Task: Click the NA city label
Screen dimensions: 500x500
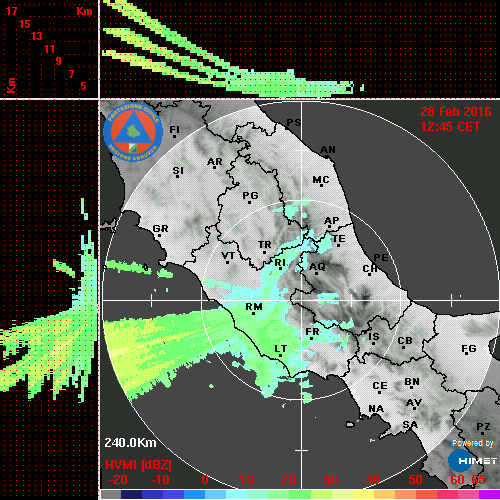Action: click(x=376, y=408)
